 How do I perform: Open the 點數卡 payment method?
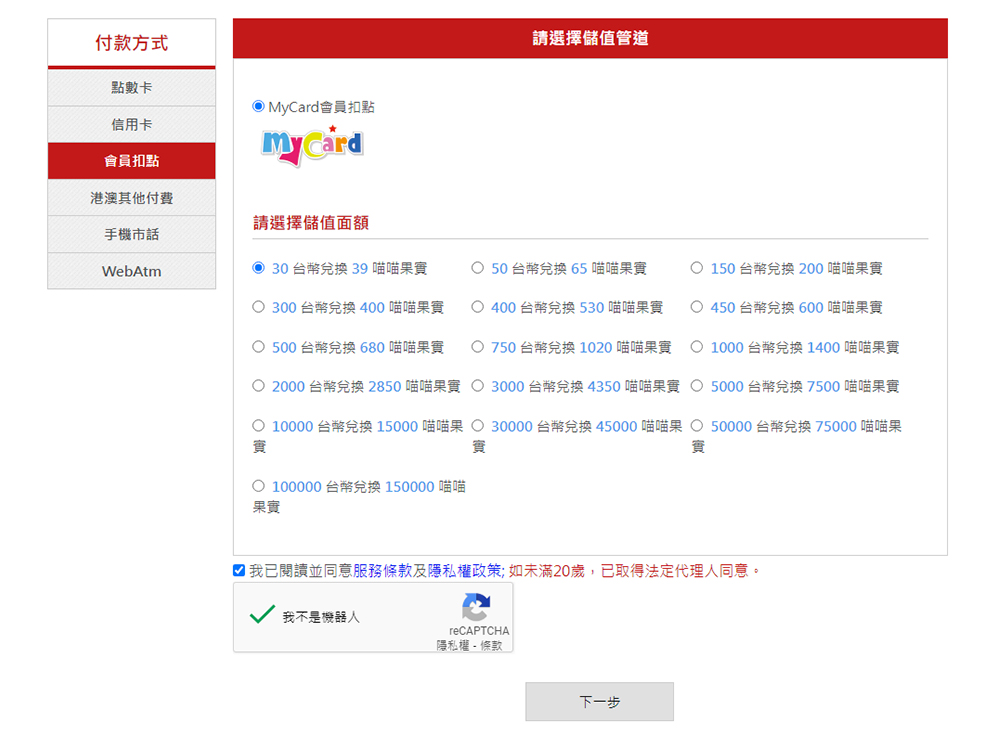131,88
